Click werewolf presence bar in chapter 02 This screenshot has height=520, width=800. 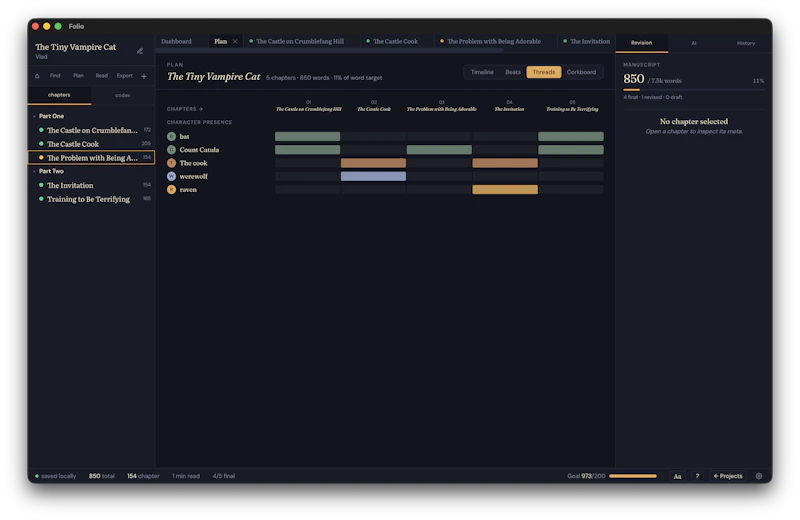pyautogui.click(x=373, y=176)
